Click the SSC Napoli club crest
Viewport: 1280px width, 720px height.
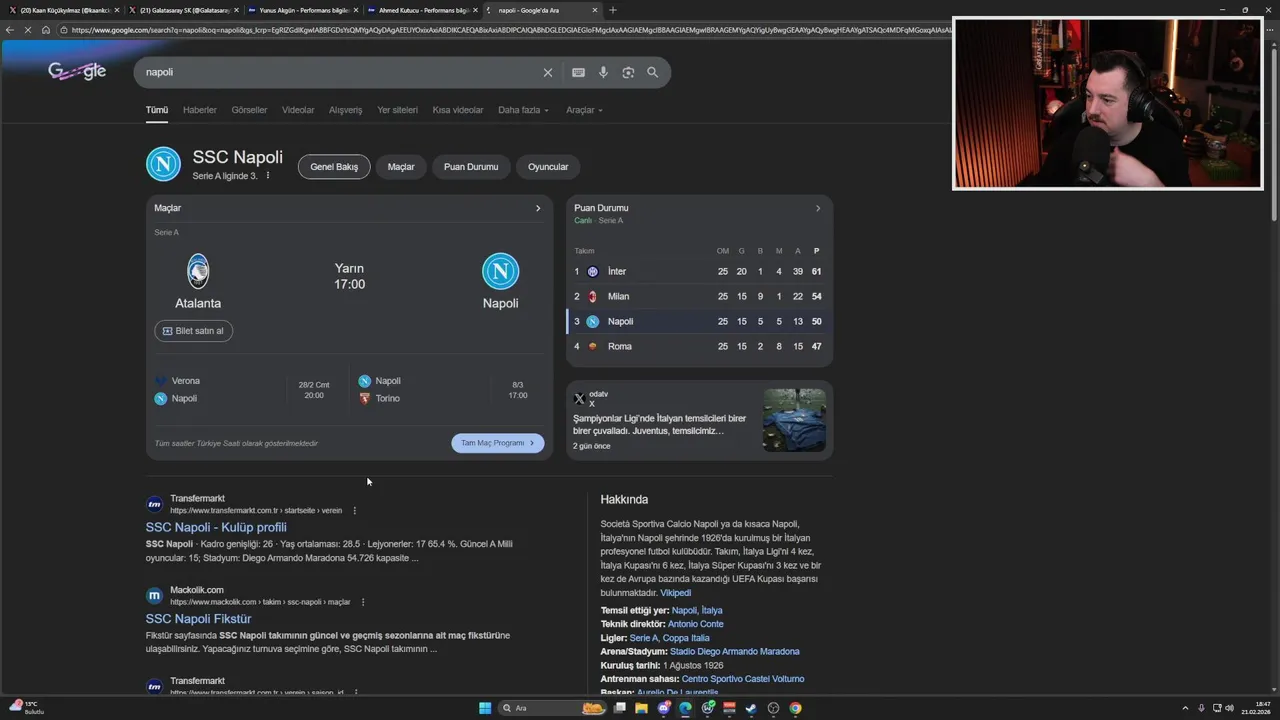click(x=163, y=164)
